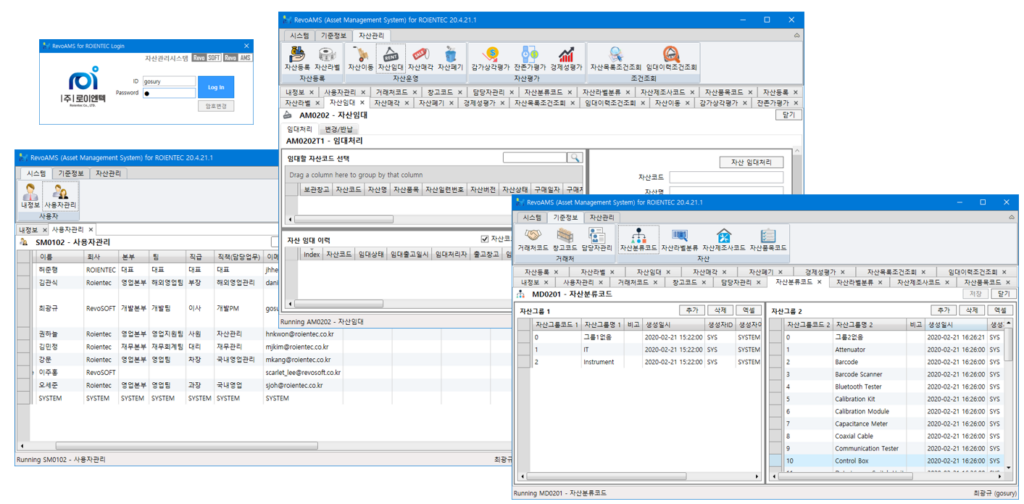1024x504 pixels.
Task: Close the 자산임대 document tab with its x
Action: click(x=362, y=102)
